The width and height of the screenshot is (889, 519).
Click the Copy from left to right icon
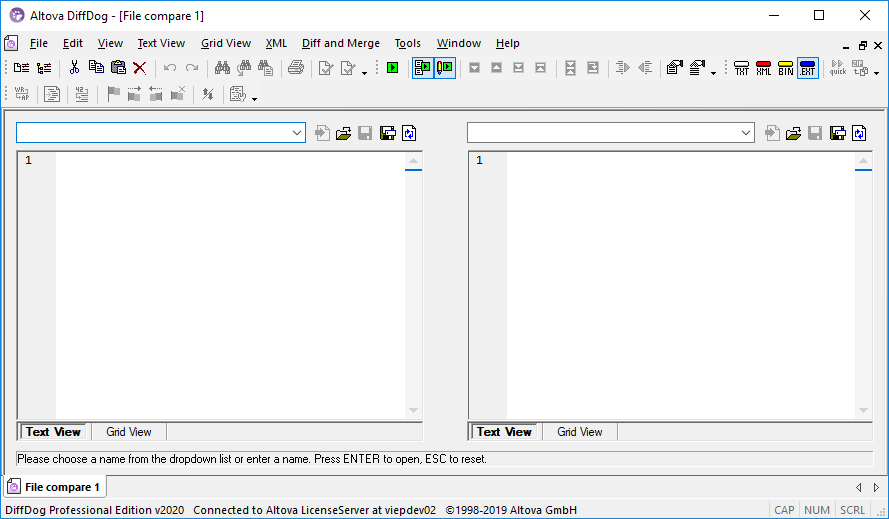(623, 68)
